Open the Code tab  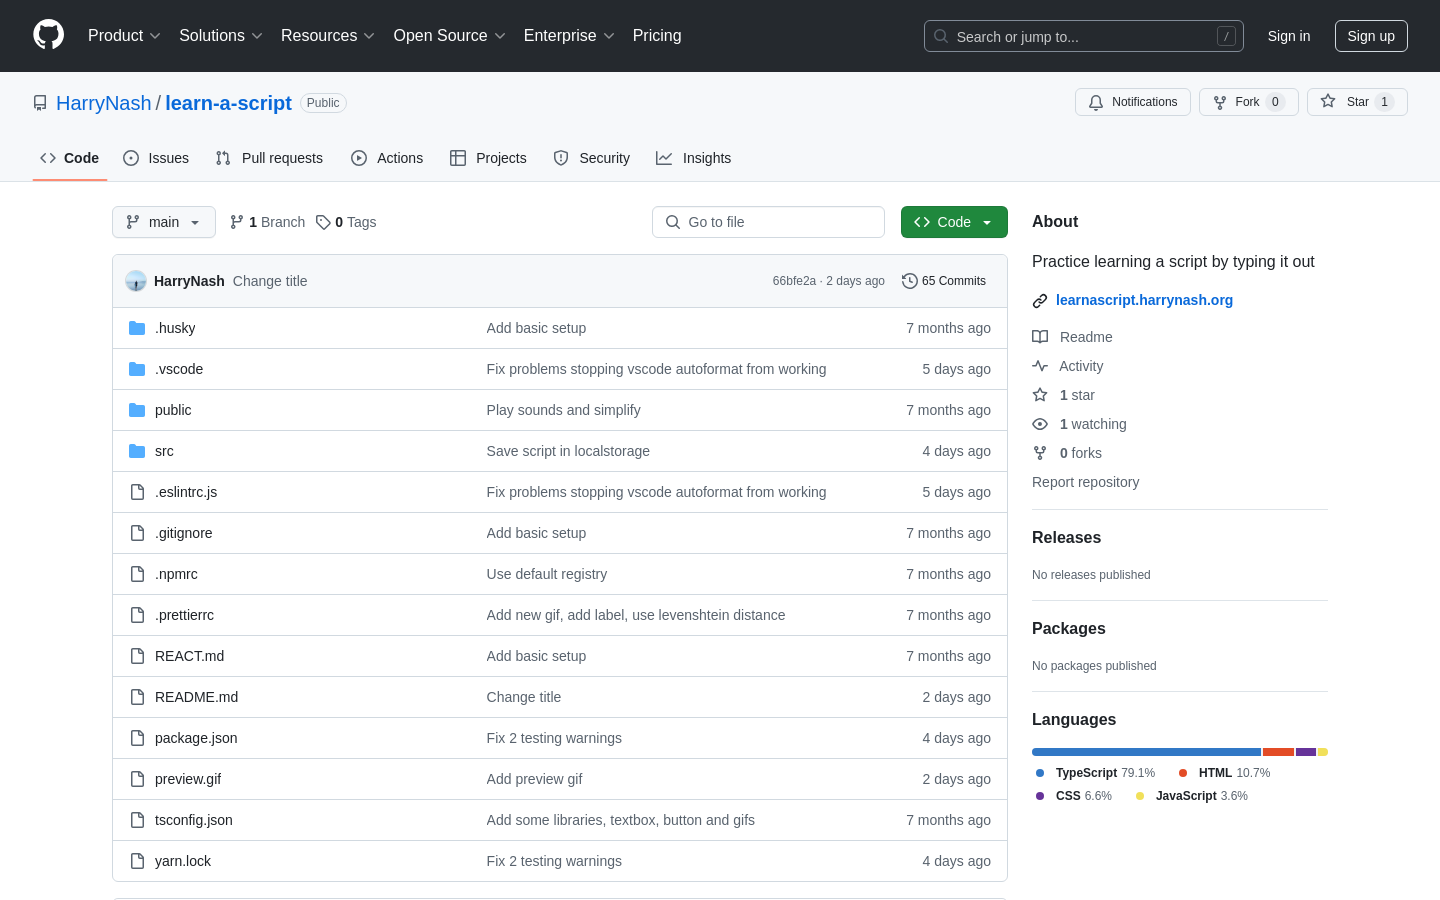[x=70, y=158]
